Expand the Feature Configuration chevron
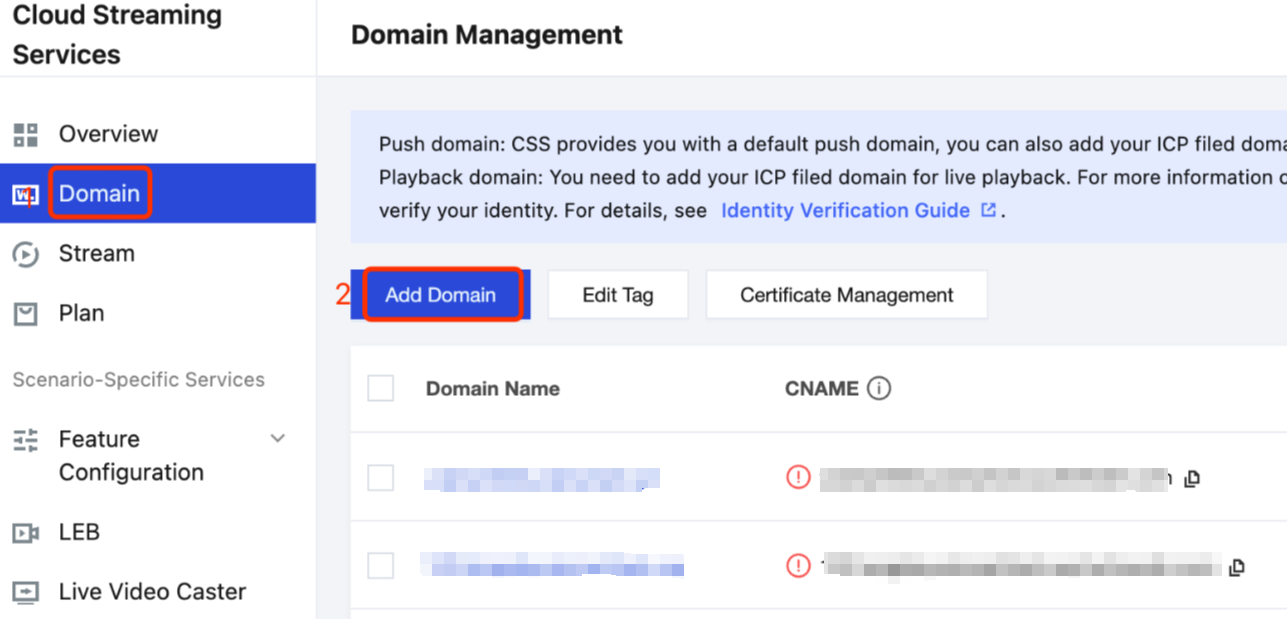 [x=278, y=439]
